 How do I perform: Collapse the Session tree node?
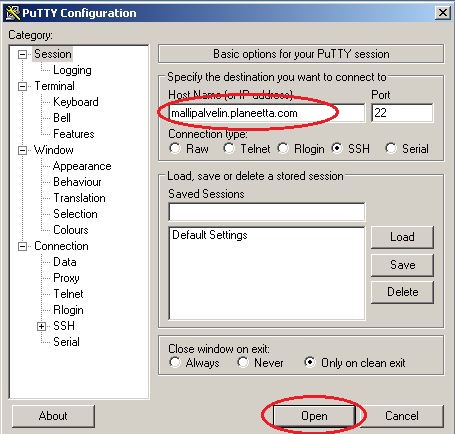(22, 54)
